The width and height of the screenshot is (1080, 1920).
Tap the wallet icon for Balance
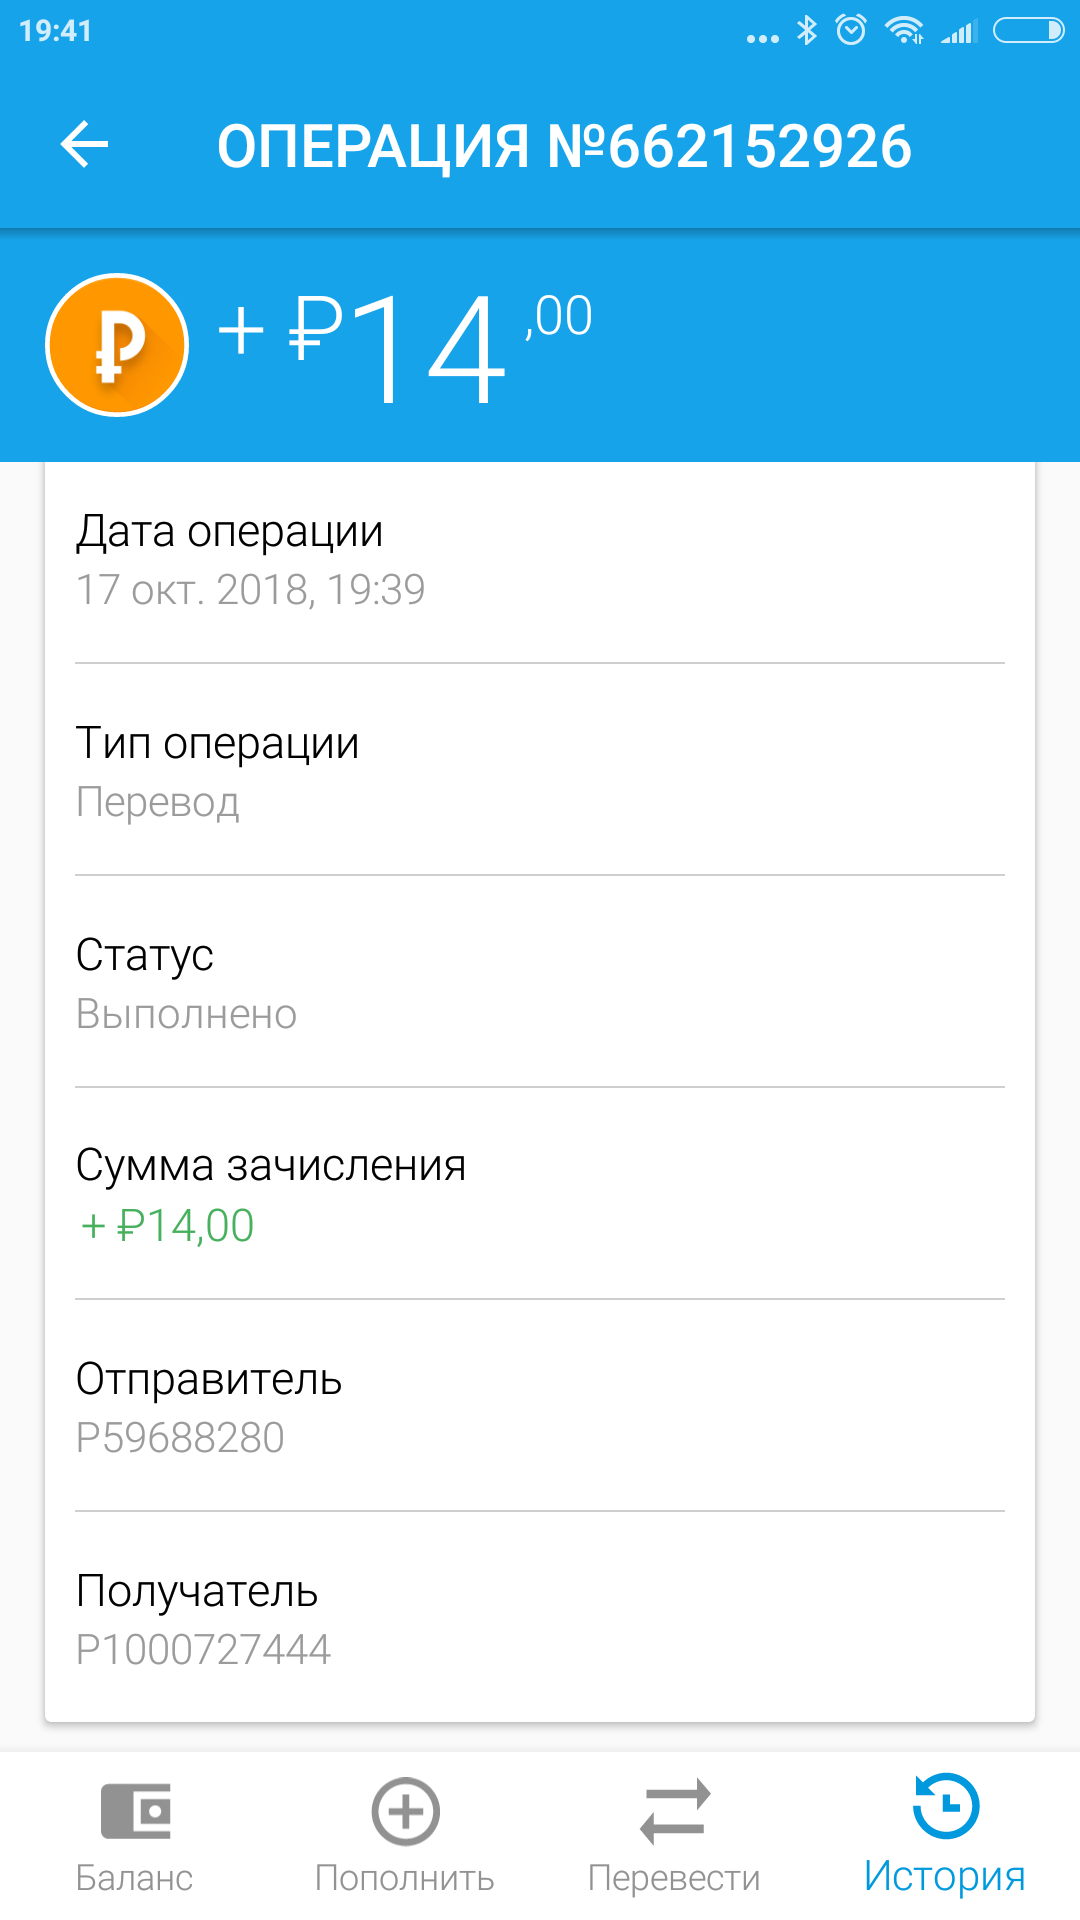point(136,1811)
